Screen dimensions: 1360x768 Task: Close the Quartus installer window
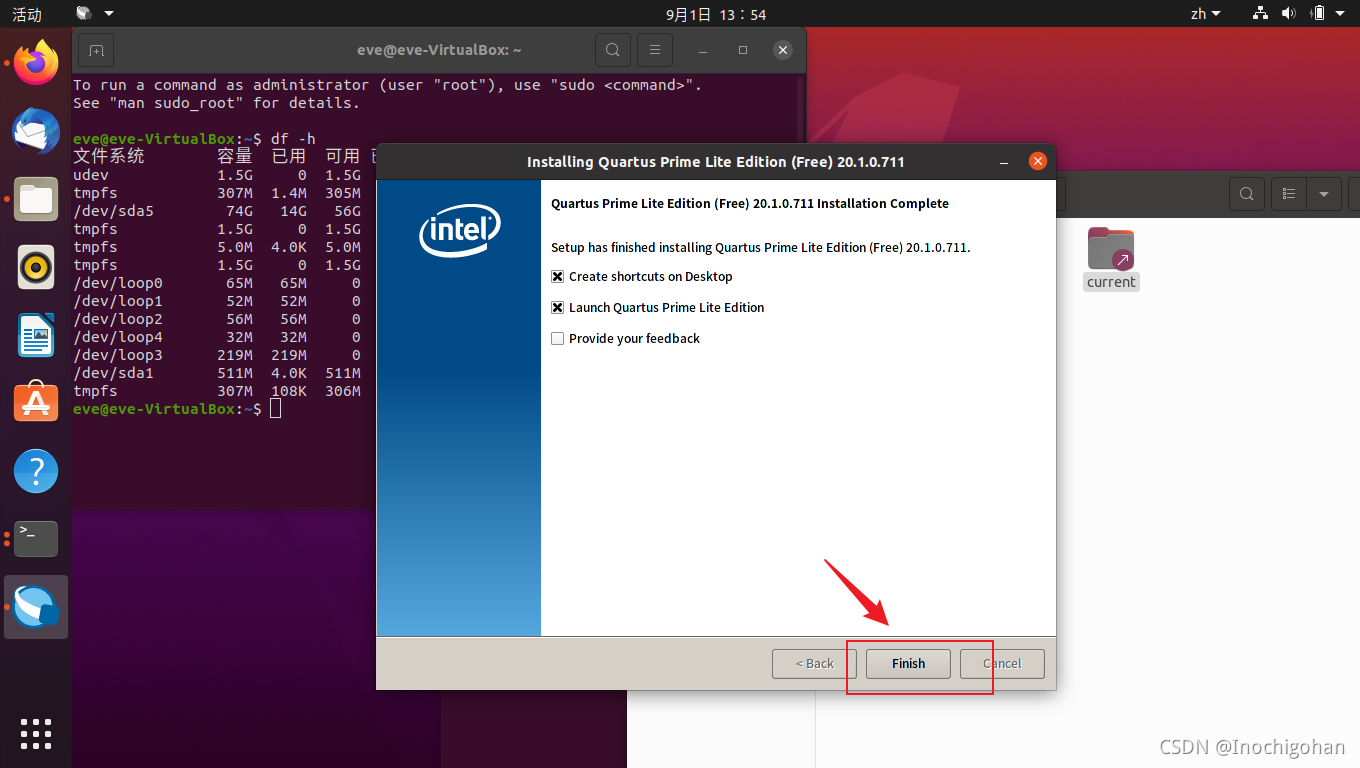[1037, 161]
